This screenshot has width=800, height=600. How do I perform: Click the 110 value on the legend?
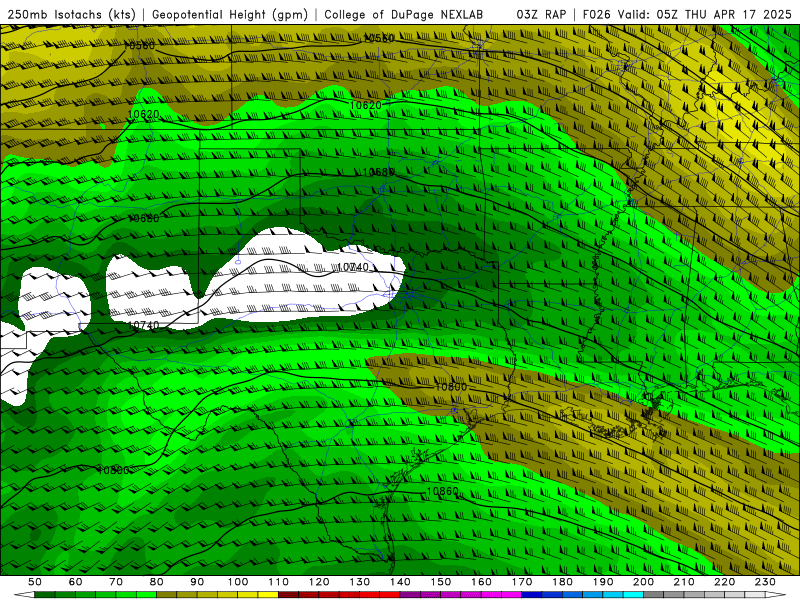point(279,582)
